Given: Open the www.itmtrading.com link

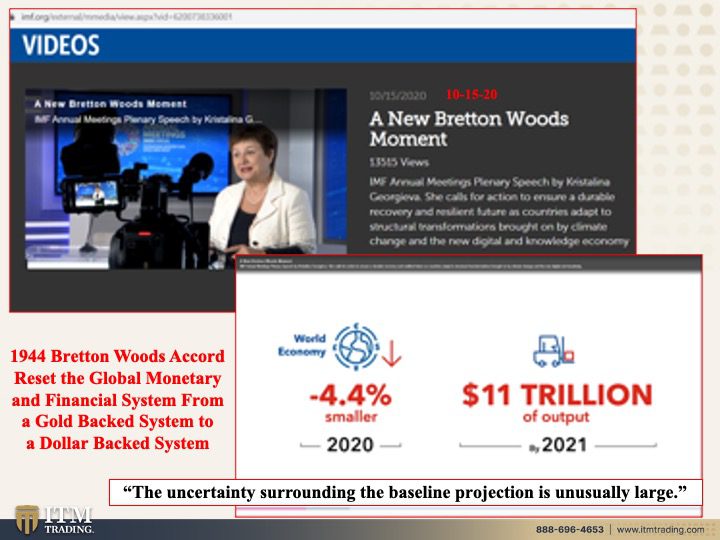Looking at the screenshot, I should [660, 529].
